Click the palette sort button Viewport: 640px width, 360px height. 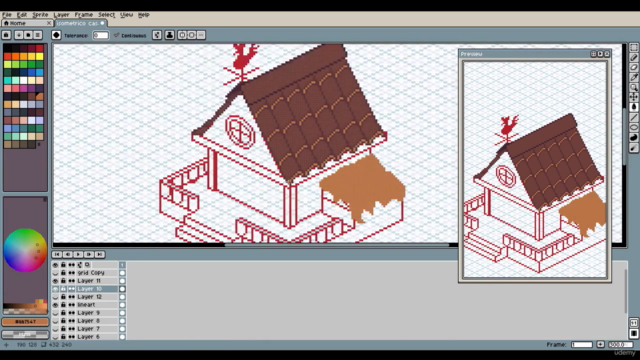click(19, 35)
